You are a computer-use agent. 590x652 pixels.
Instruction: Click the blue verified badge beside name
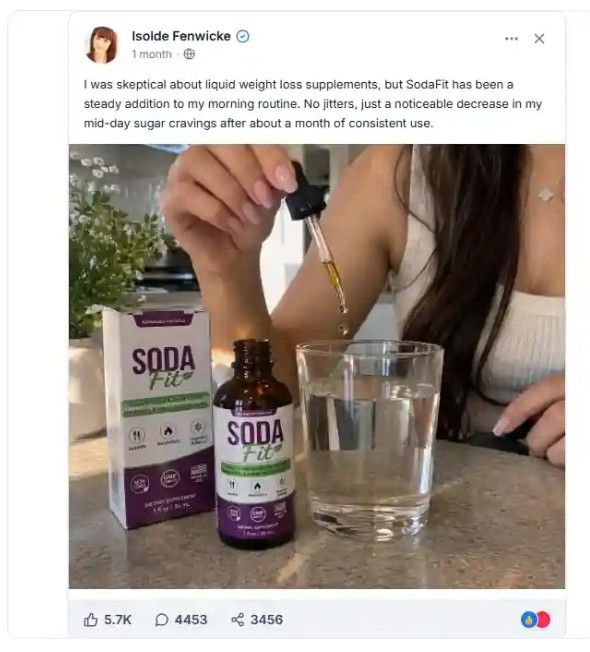tap(243, 37)
